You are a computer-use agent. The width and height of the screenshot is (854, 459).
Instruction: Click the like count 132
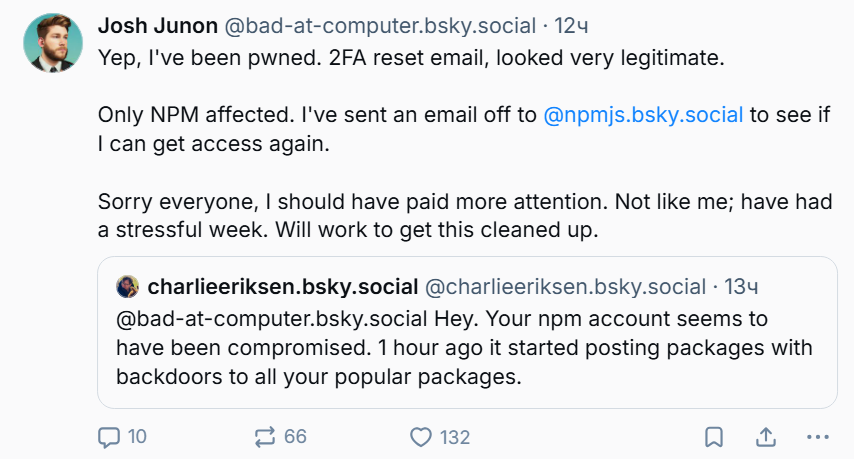[x=455, y=437]
